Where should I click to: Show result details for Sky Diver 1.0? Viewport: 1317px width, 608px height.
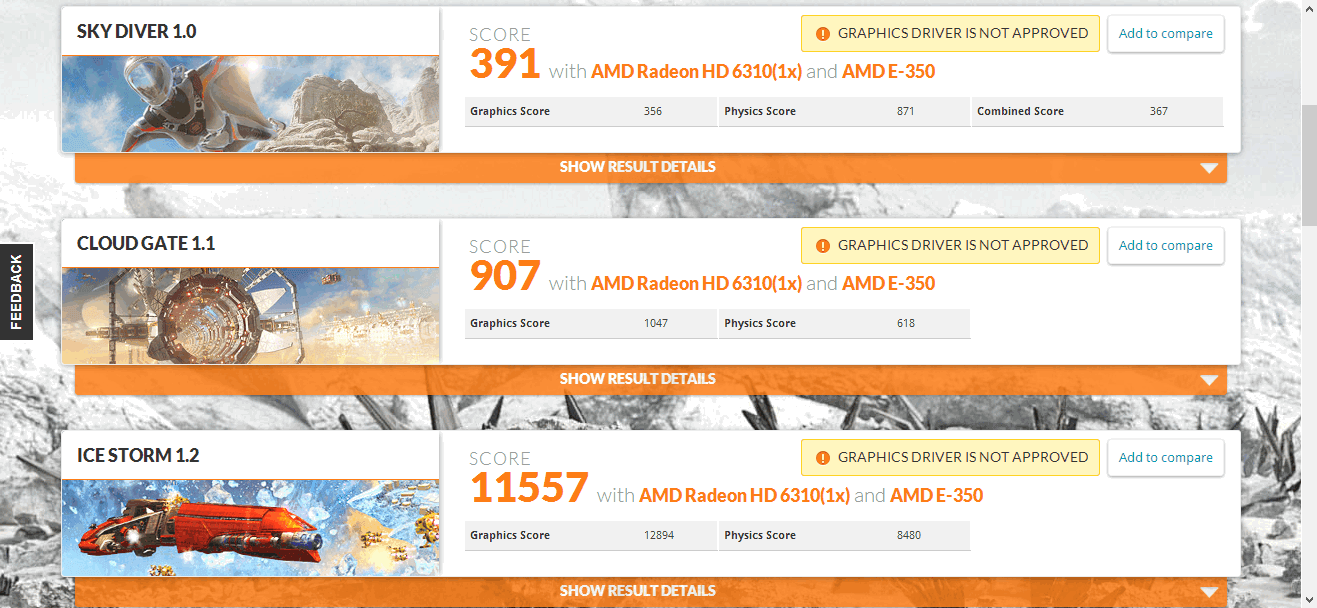(x=651, y=168)
